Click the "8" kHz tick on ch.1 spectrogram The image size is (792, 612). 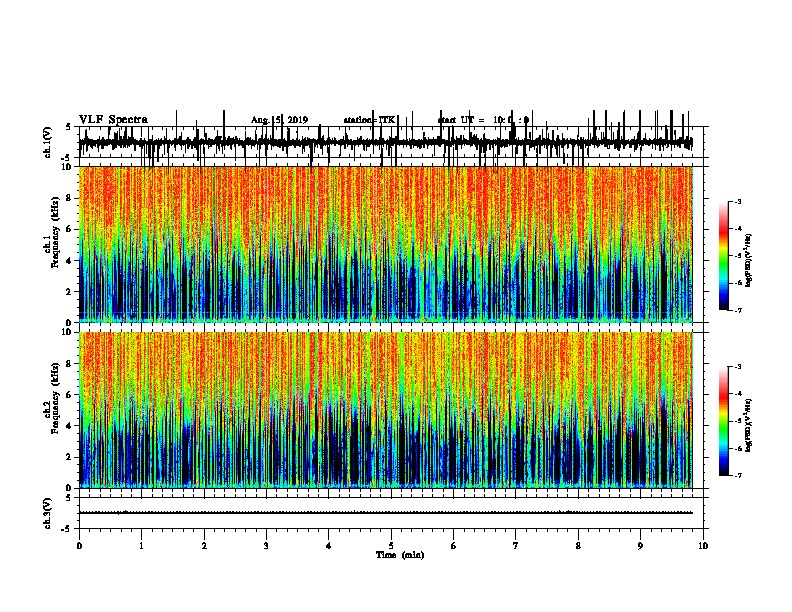pos(69,198)
